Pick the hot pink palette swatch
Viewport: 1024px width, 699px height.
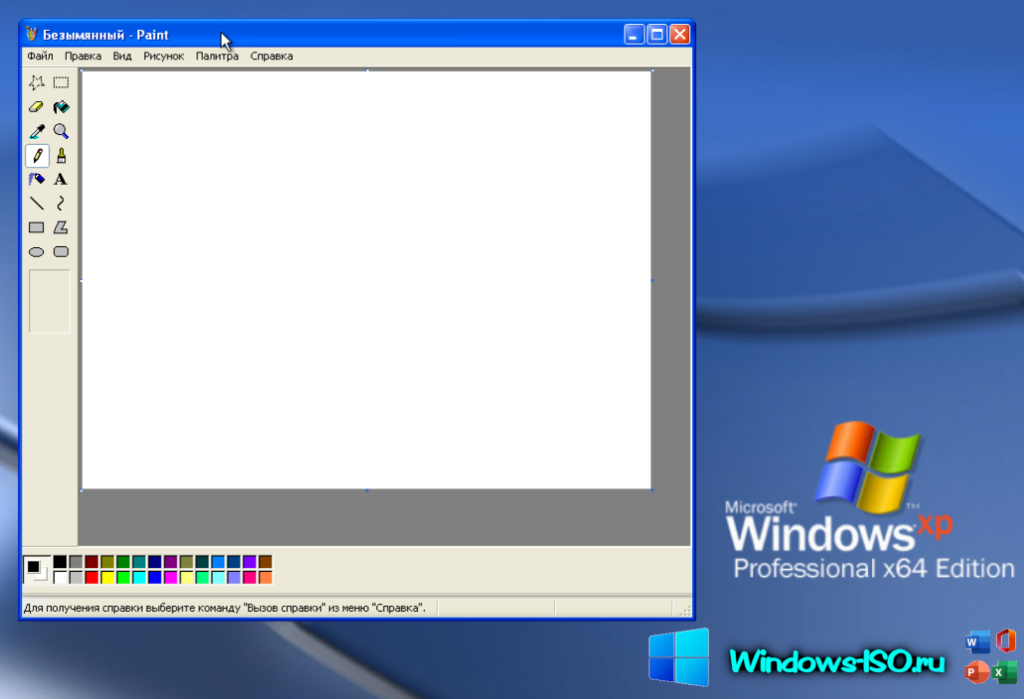(x=249, y=577)
